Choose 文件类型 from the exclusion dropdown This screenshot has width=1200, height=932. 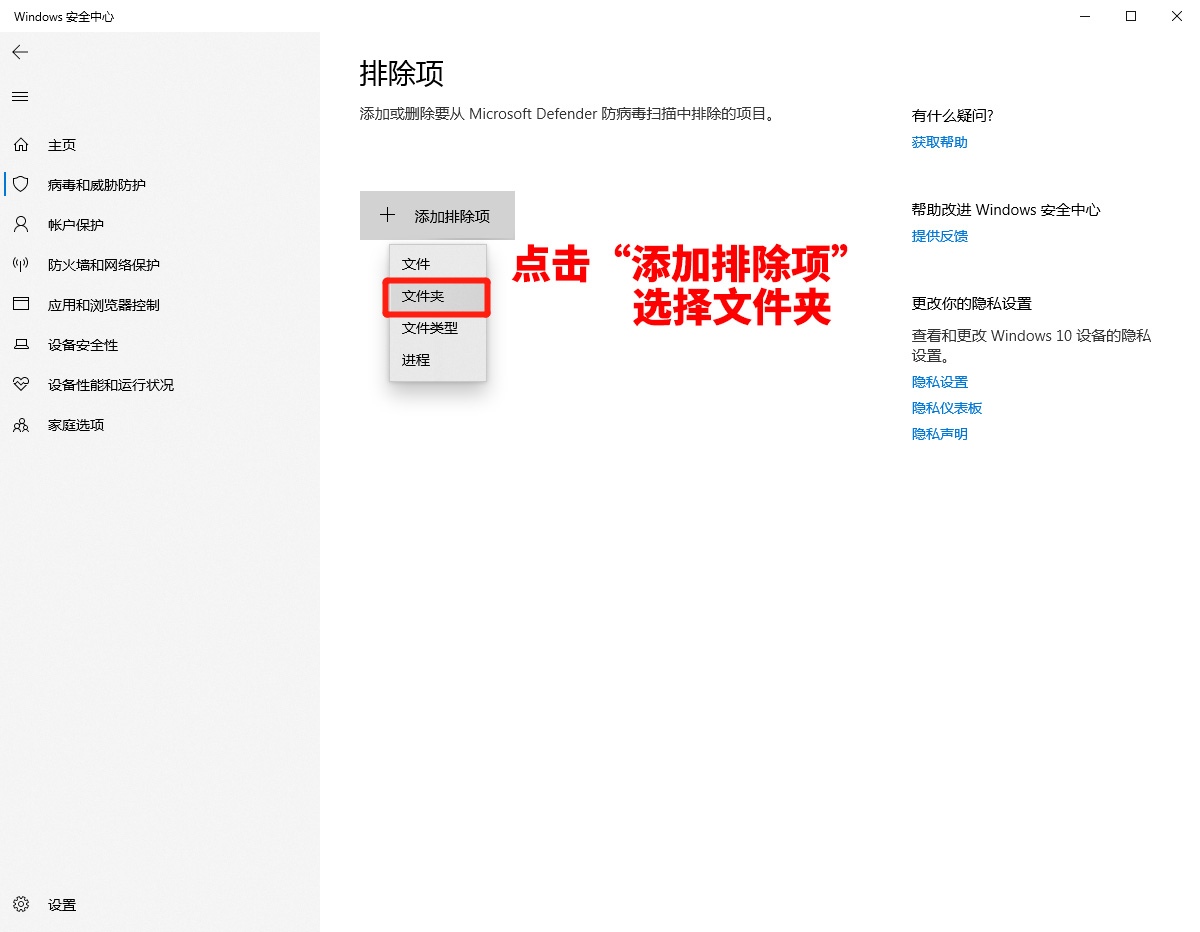[438, 328]
